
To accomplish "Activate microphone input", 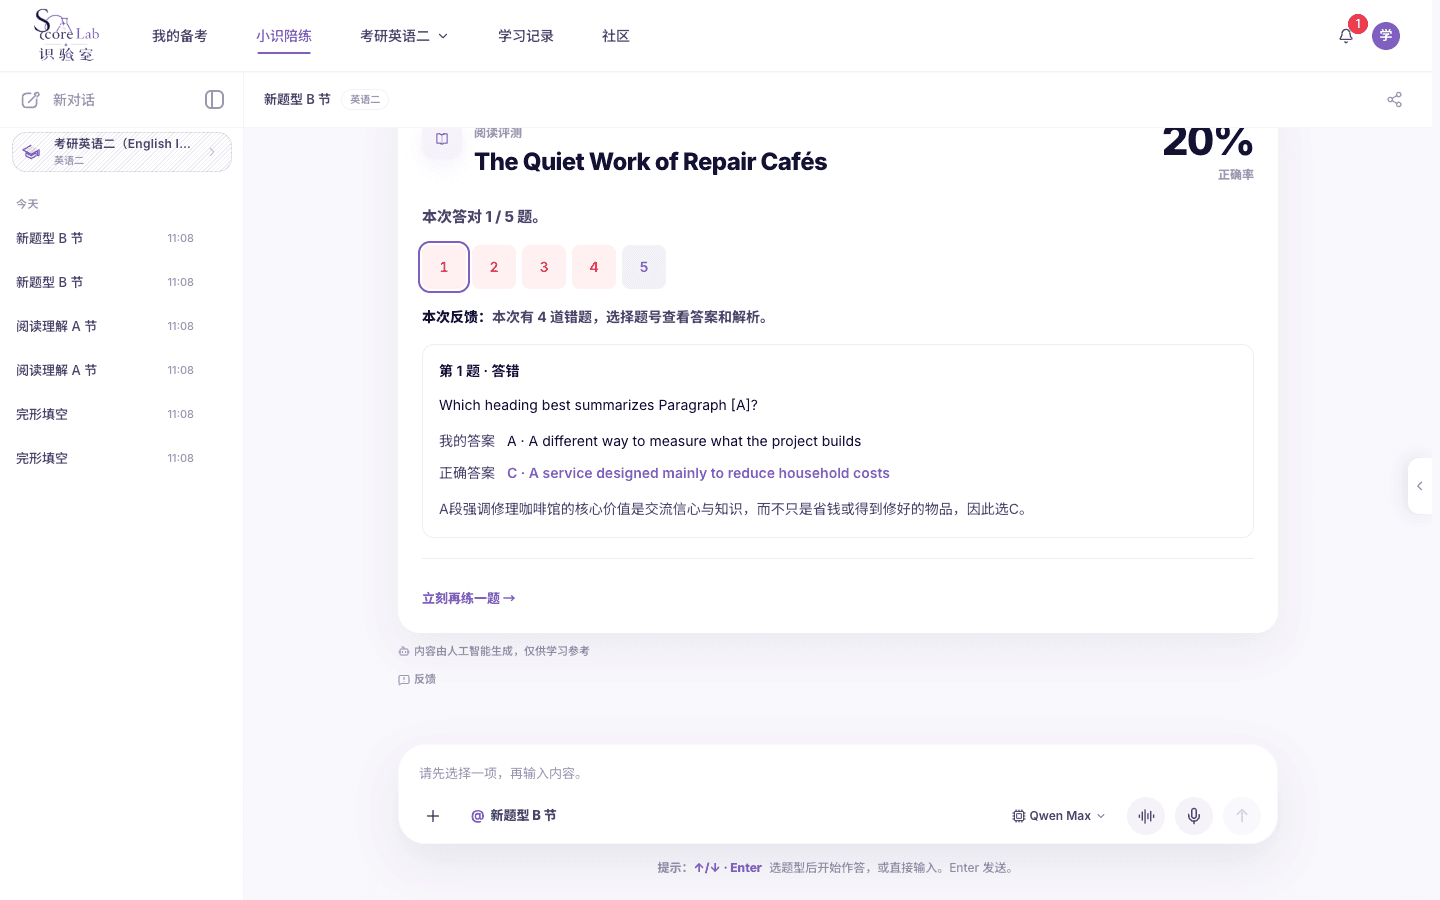I will [x=1194, y=816].
